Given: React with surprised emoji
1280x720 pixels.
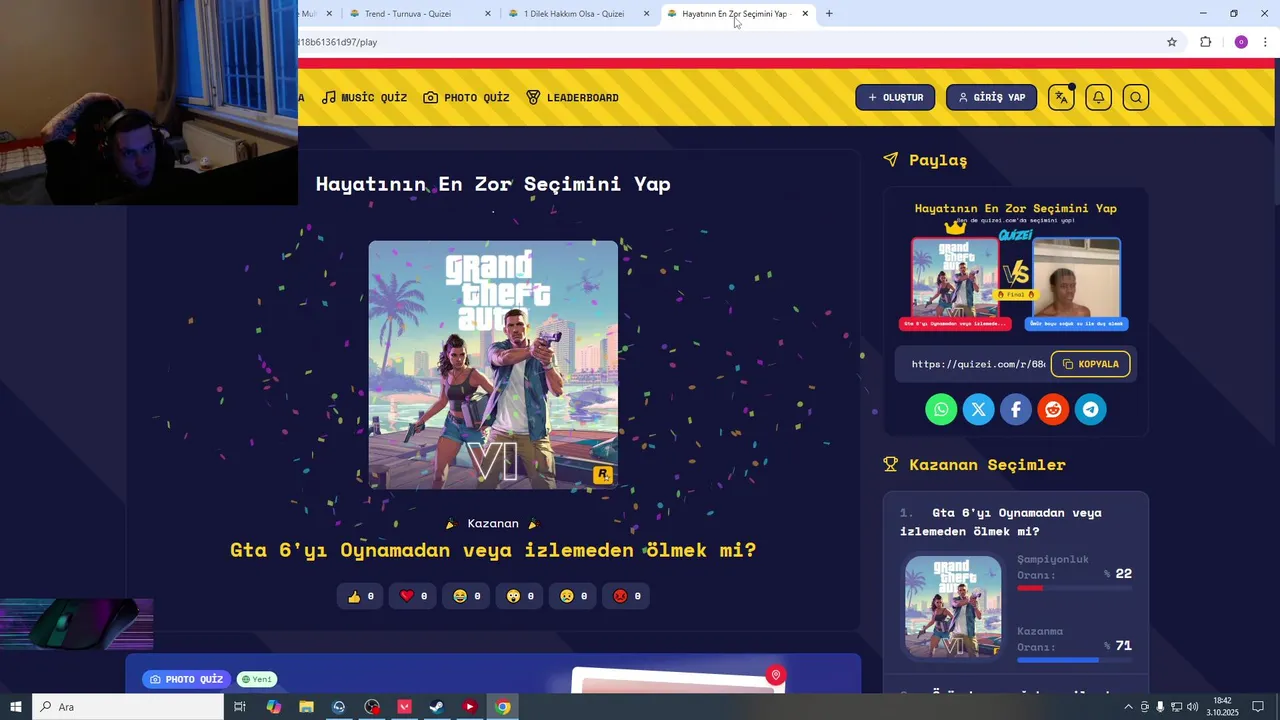Looking at the screenshot, I should [520, 596].
